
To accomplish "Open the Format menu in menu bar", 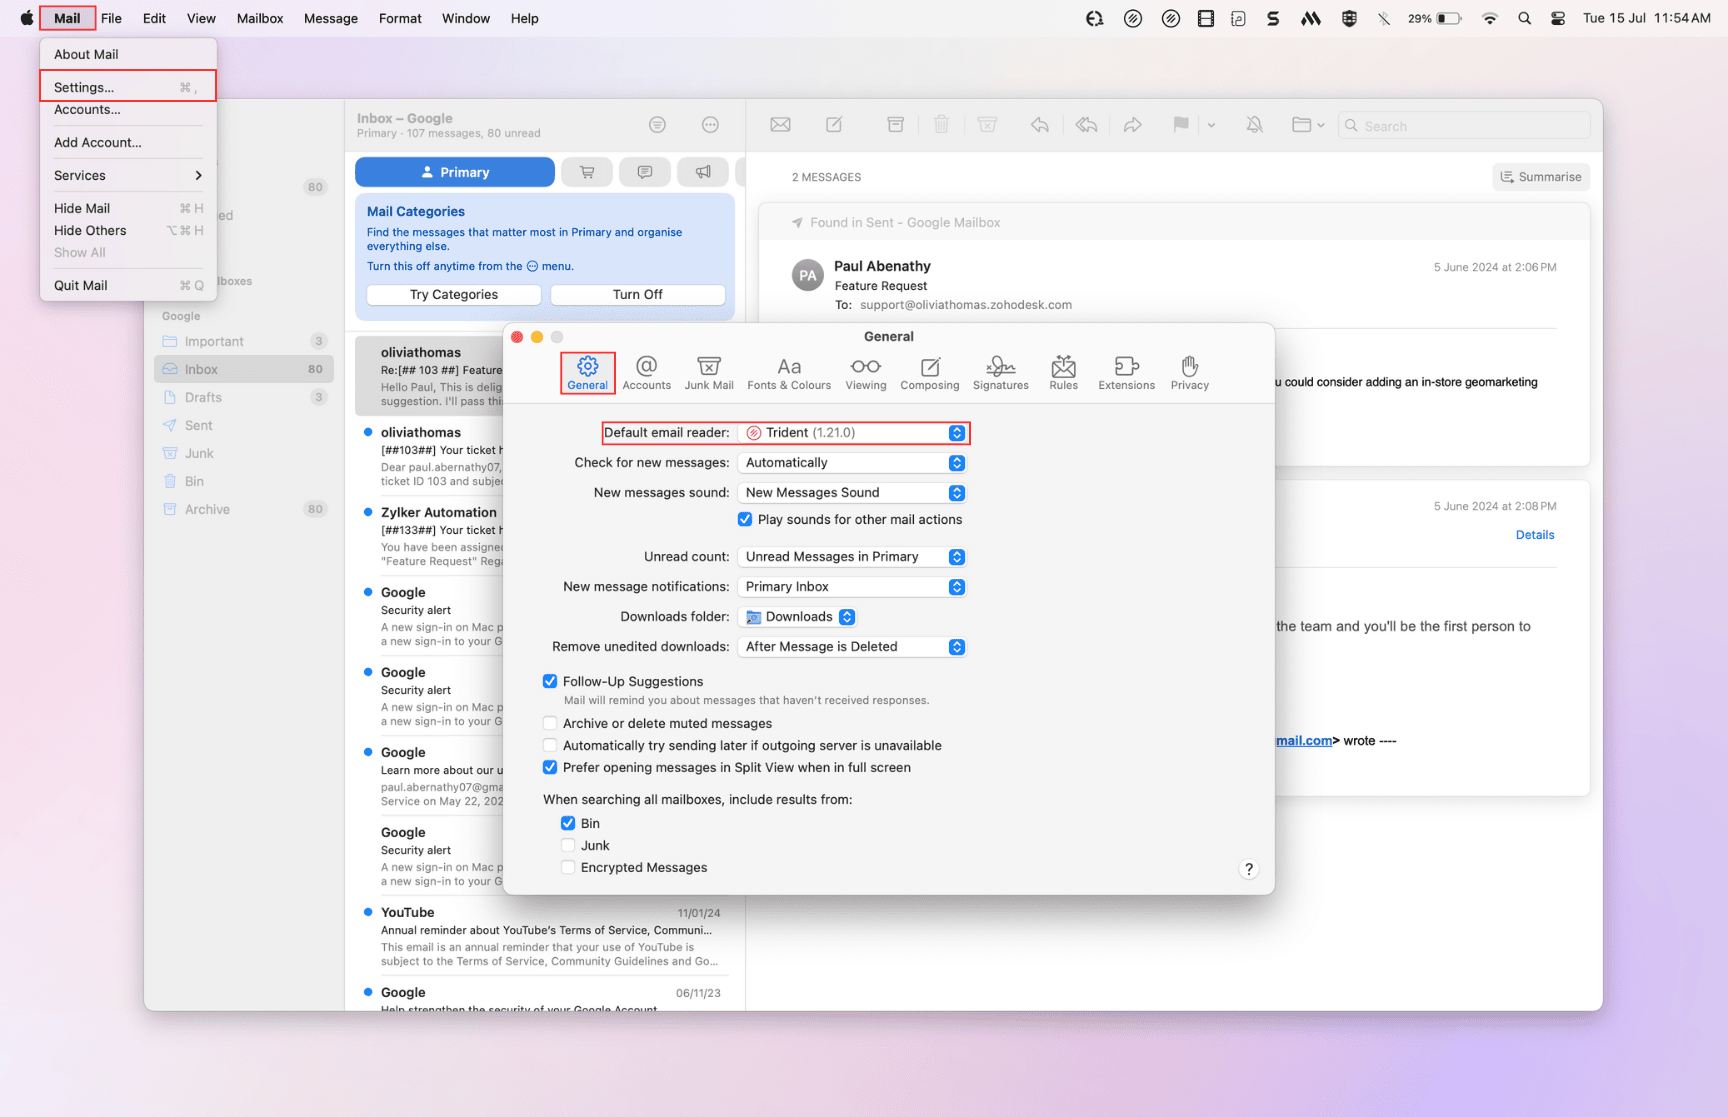I will pyautogui.click(x=400, y=18).
